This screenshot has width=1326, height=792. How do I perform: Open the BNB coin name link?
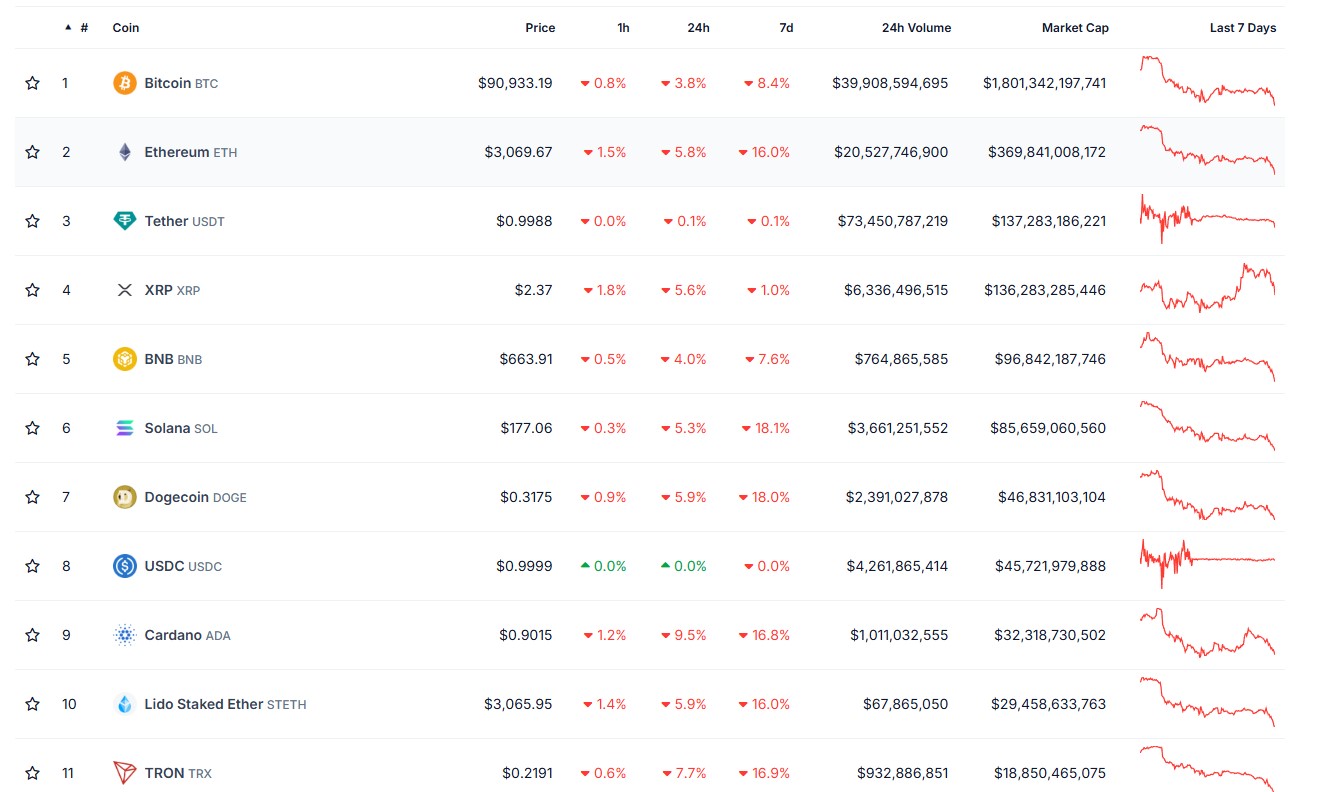click(x=173, y=359)
